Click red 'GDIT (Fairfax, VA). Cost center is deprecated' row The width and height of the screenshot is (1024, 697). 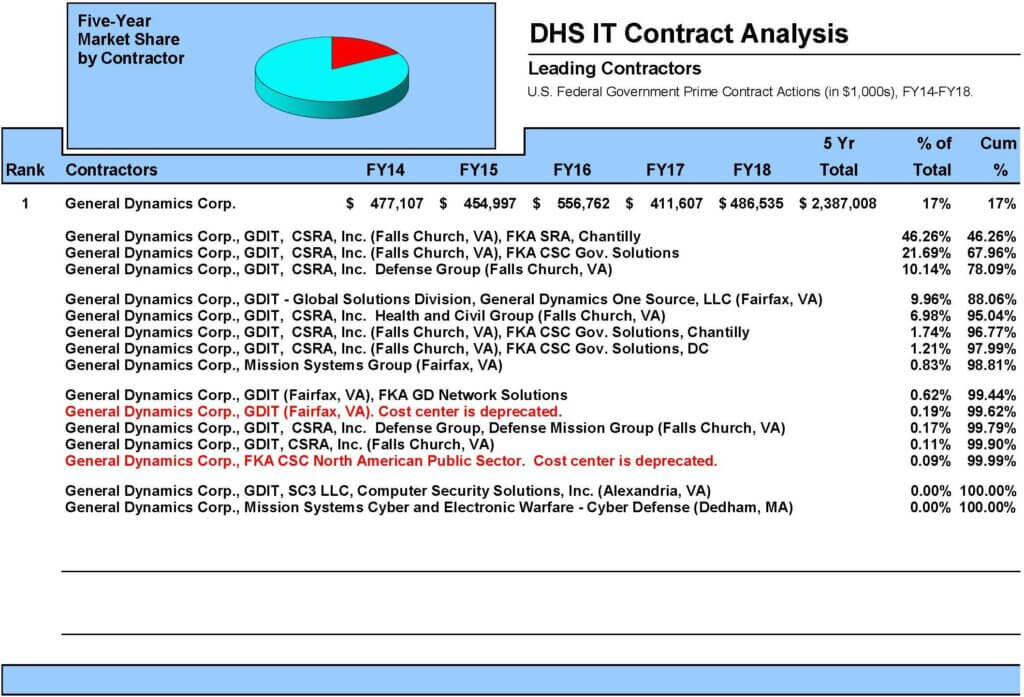[313, 412]
